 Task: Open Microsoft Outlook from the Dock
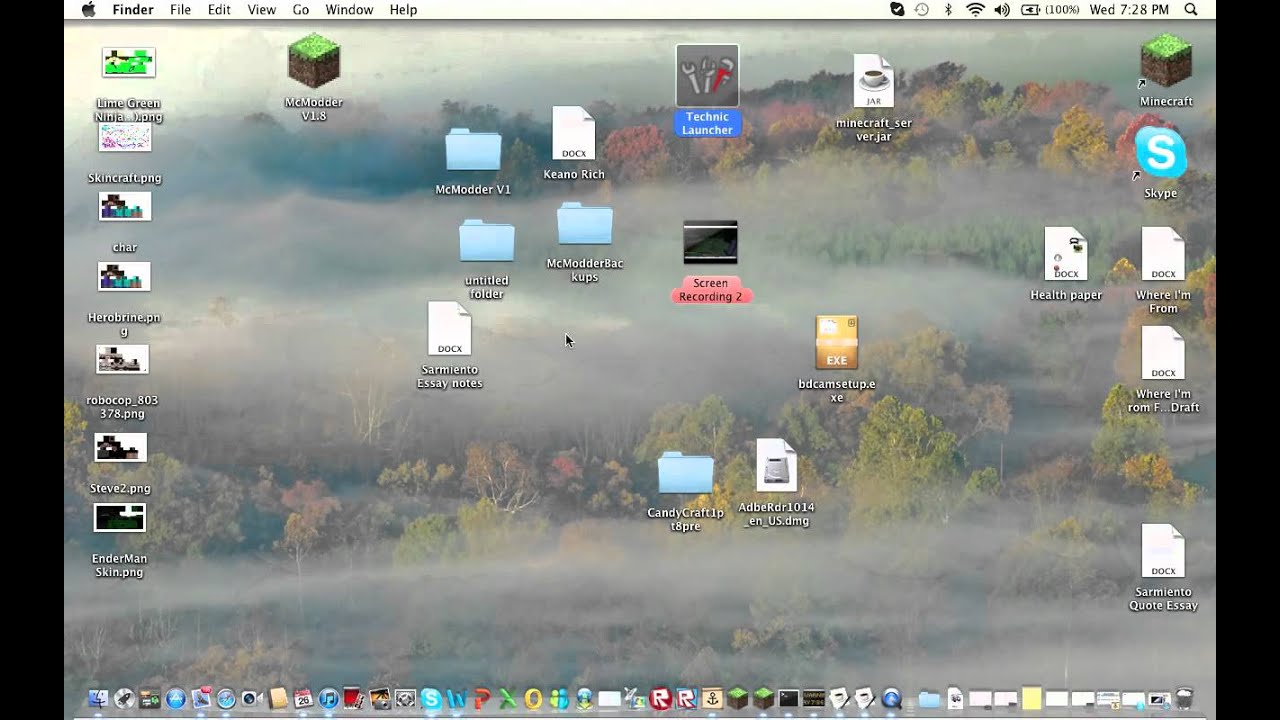pyautogui.click(x=533, y=699)
